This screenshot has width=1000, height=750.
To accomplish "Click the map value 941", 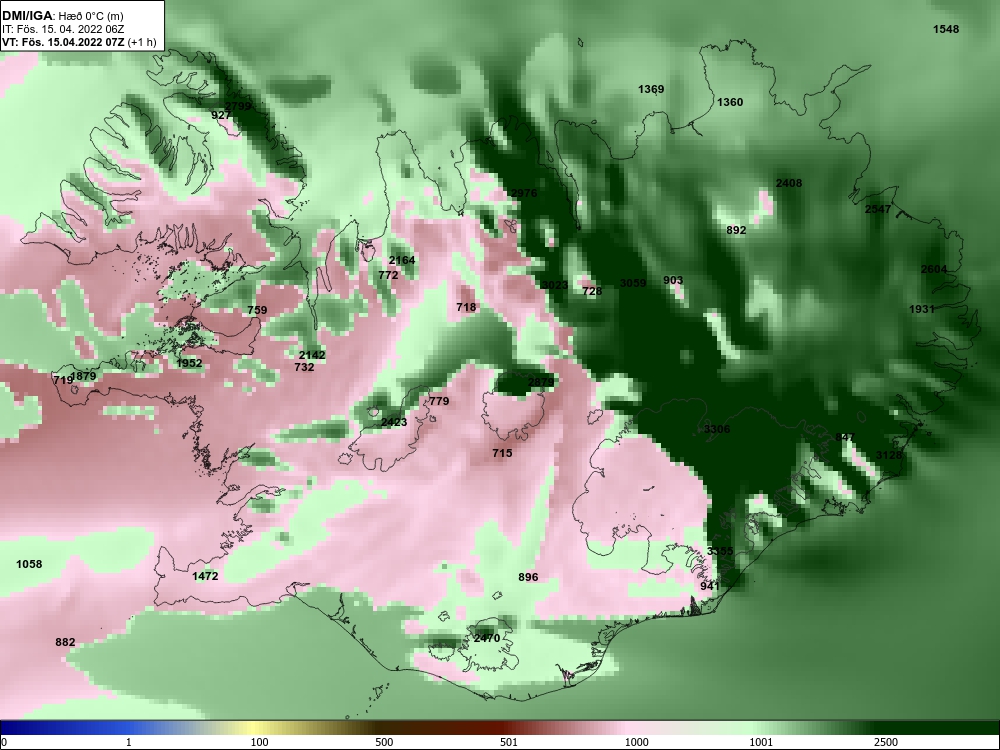I will (x=709, y=586).
